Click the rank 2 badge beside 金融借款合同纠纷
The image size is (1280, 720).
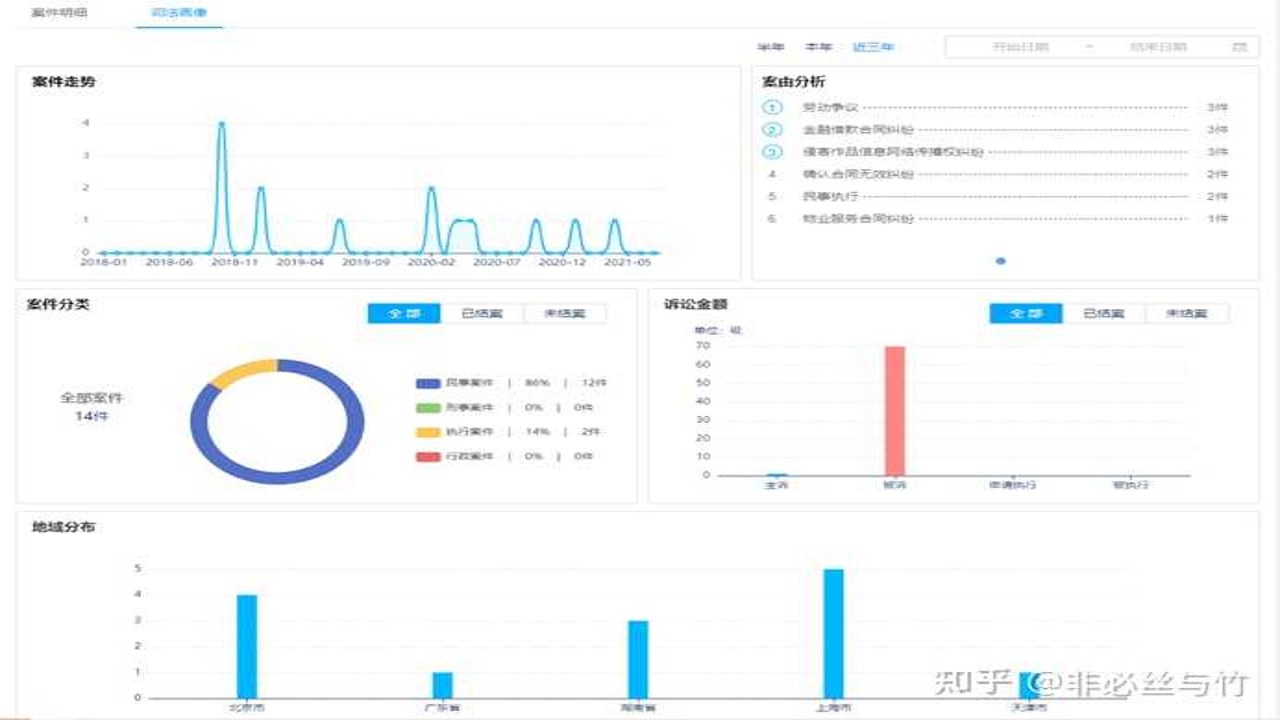(771, 130)
